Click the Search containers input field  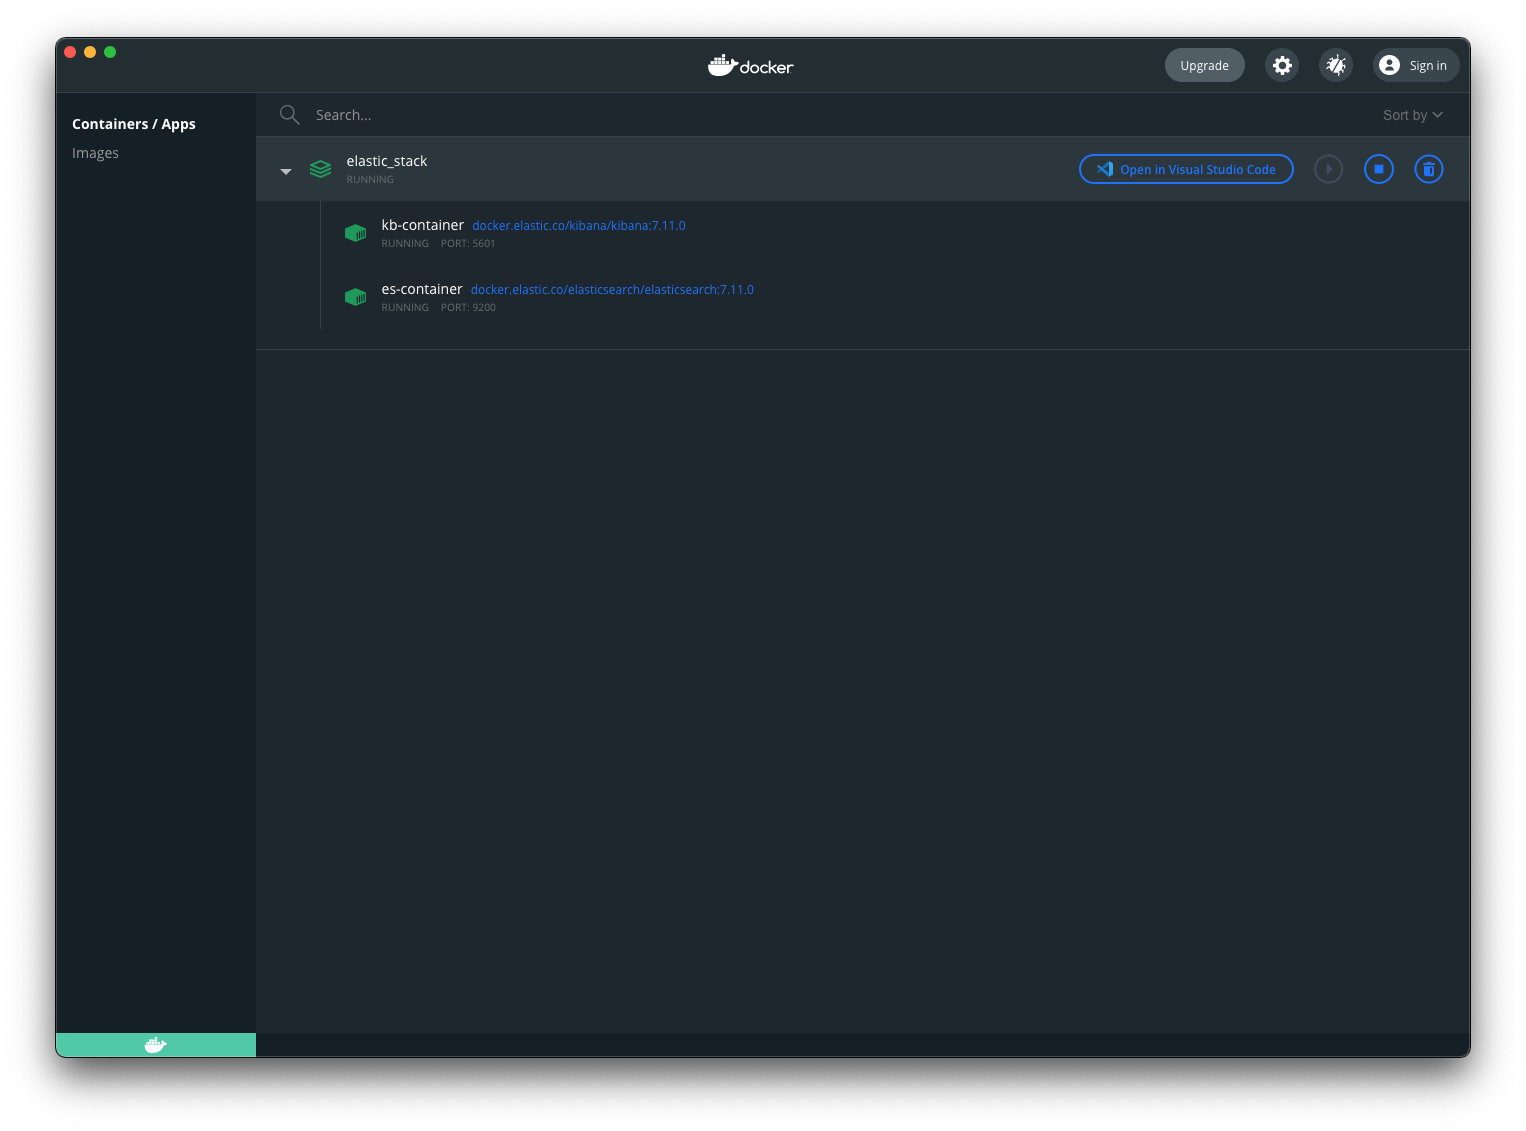tap(600, 115)
